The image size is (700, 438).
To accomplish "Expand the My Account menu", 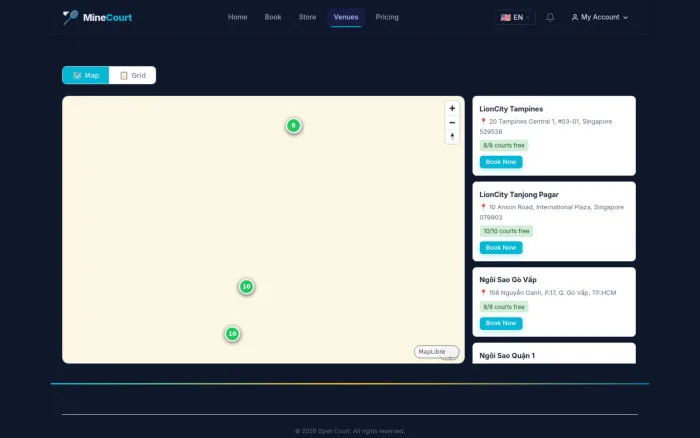I will pos(600,17).
